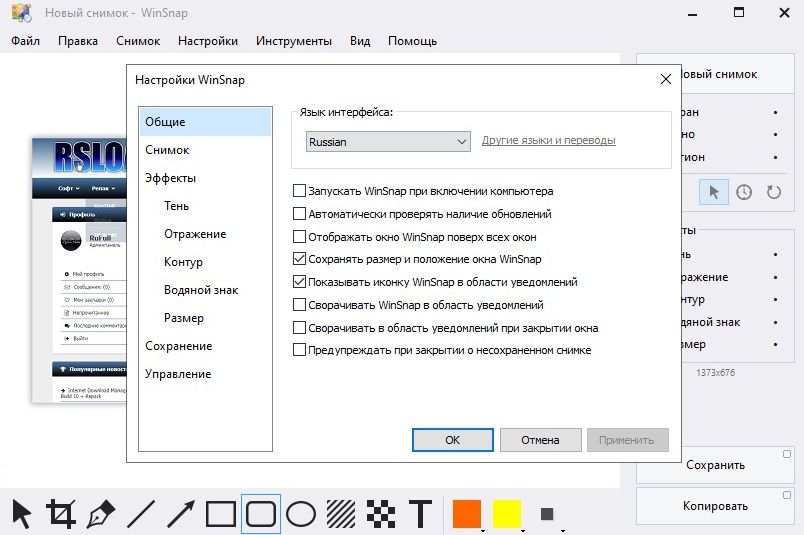
Task: Enable Сворачивать WinSnap в область уведомлений
Action: 299,305
